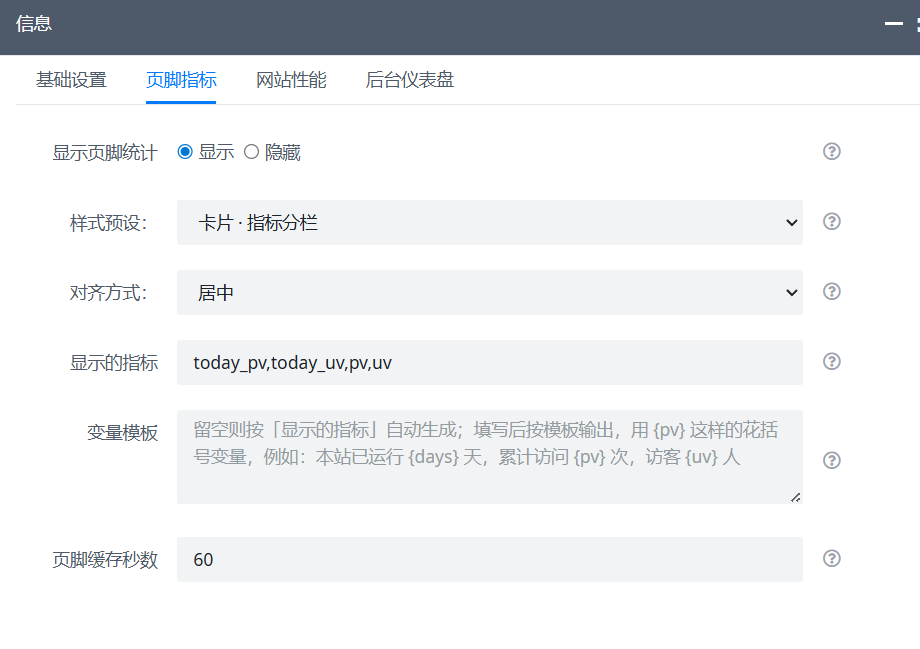Click help icon beside 样式预设 dropdown

click(831, 221)
